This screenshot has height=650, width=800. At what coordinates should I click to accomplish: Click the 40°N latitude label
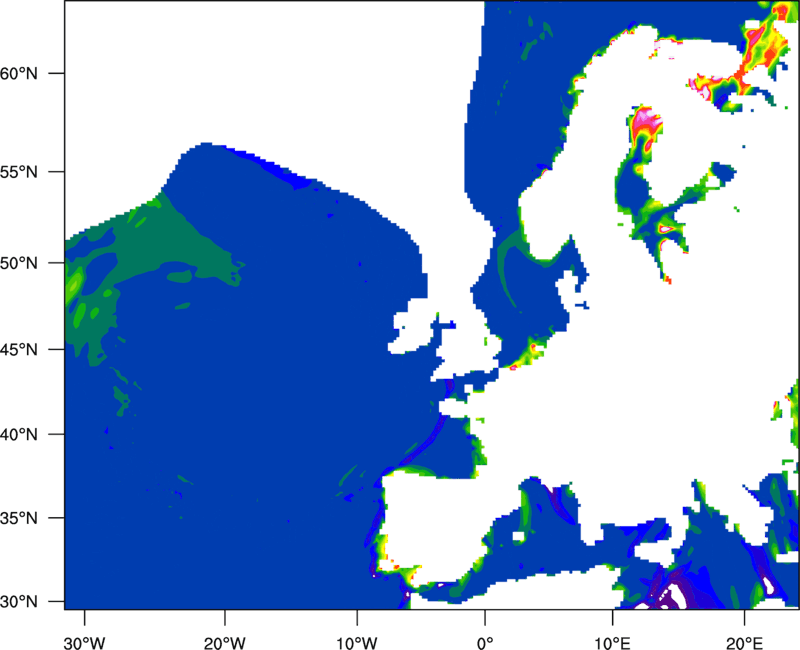coord(19,435)
